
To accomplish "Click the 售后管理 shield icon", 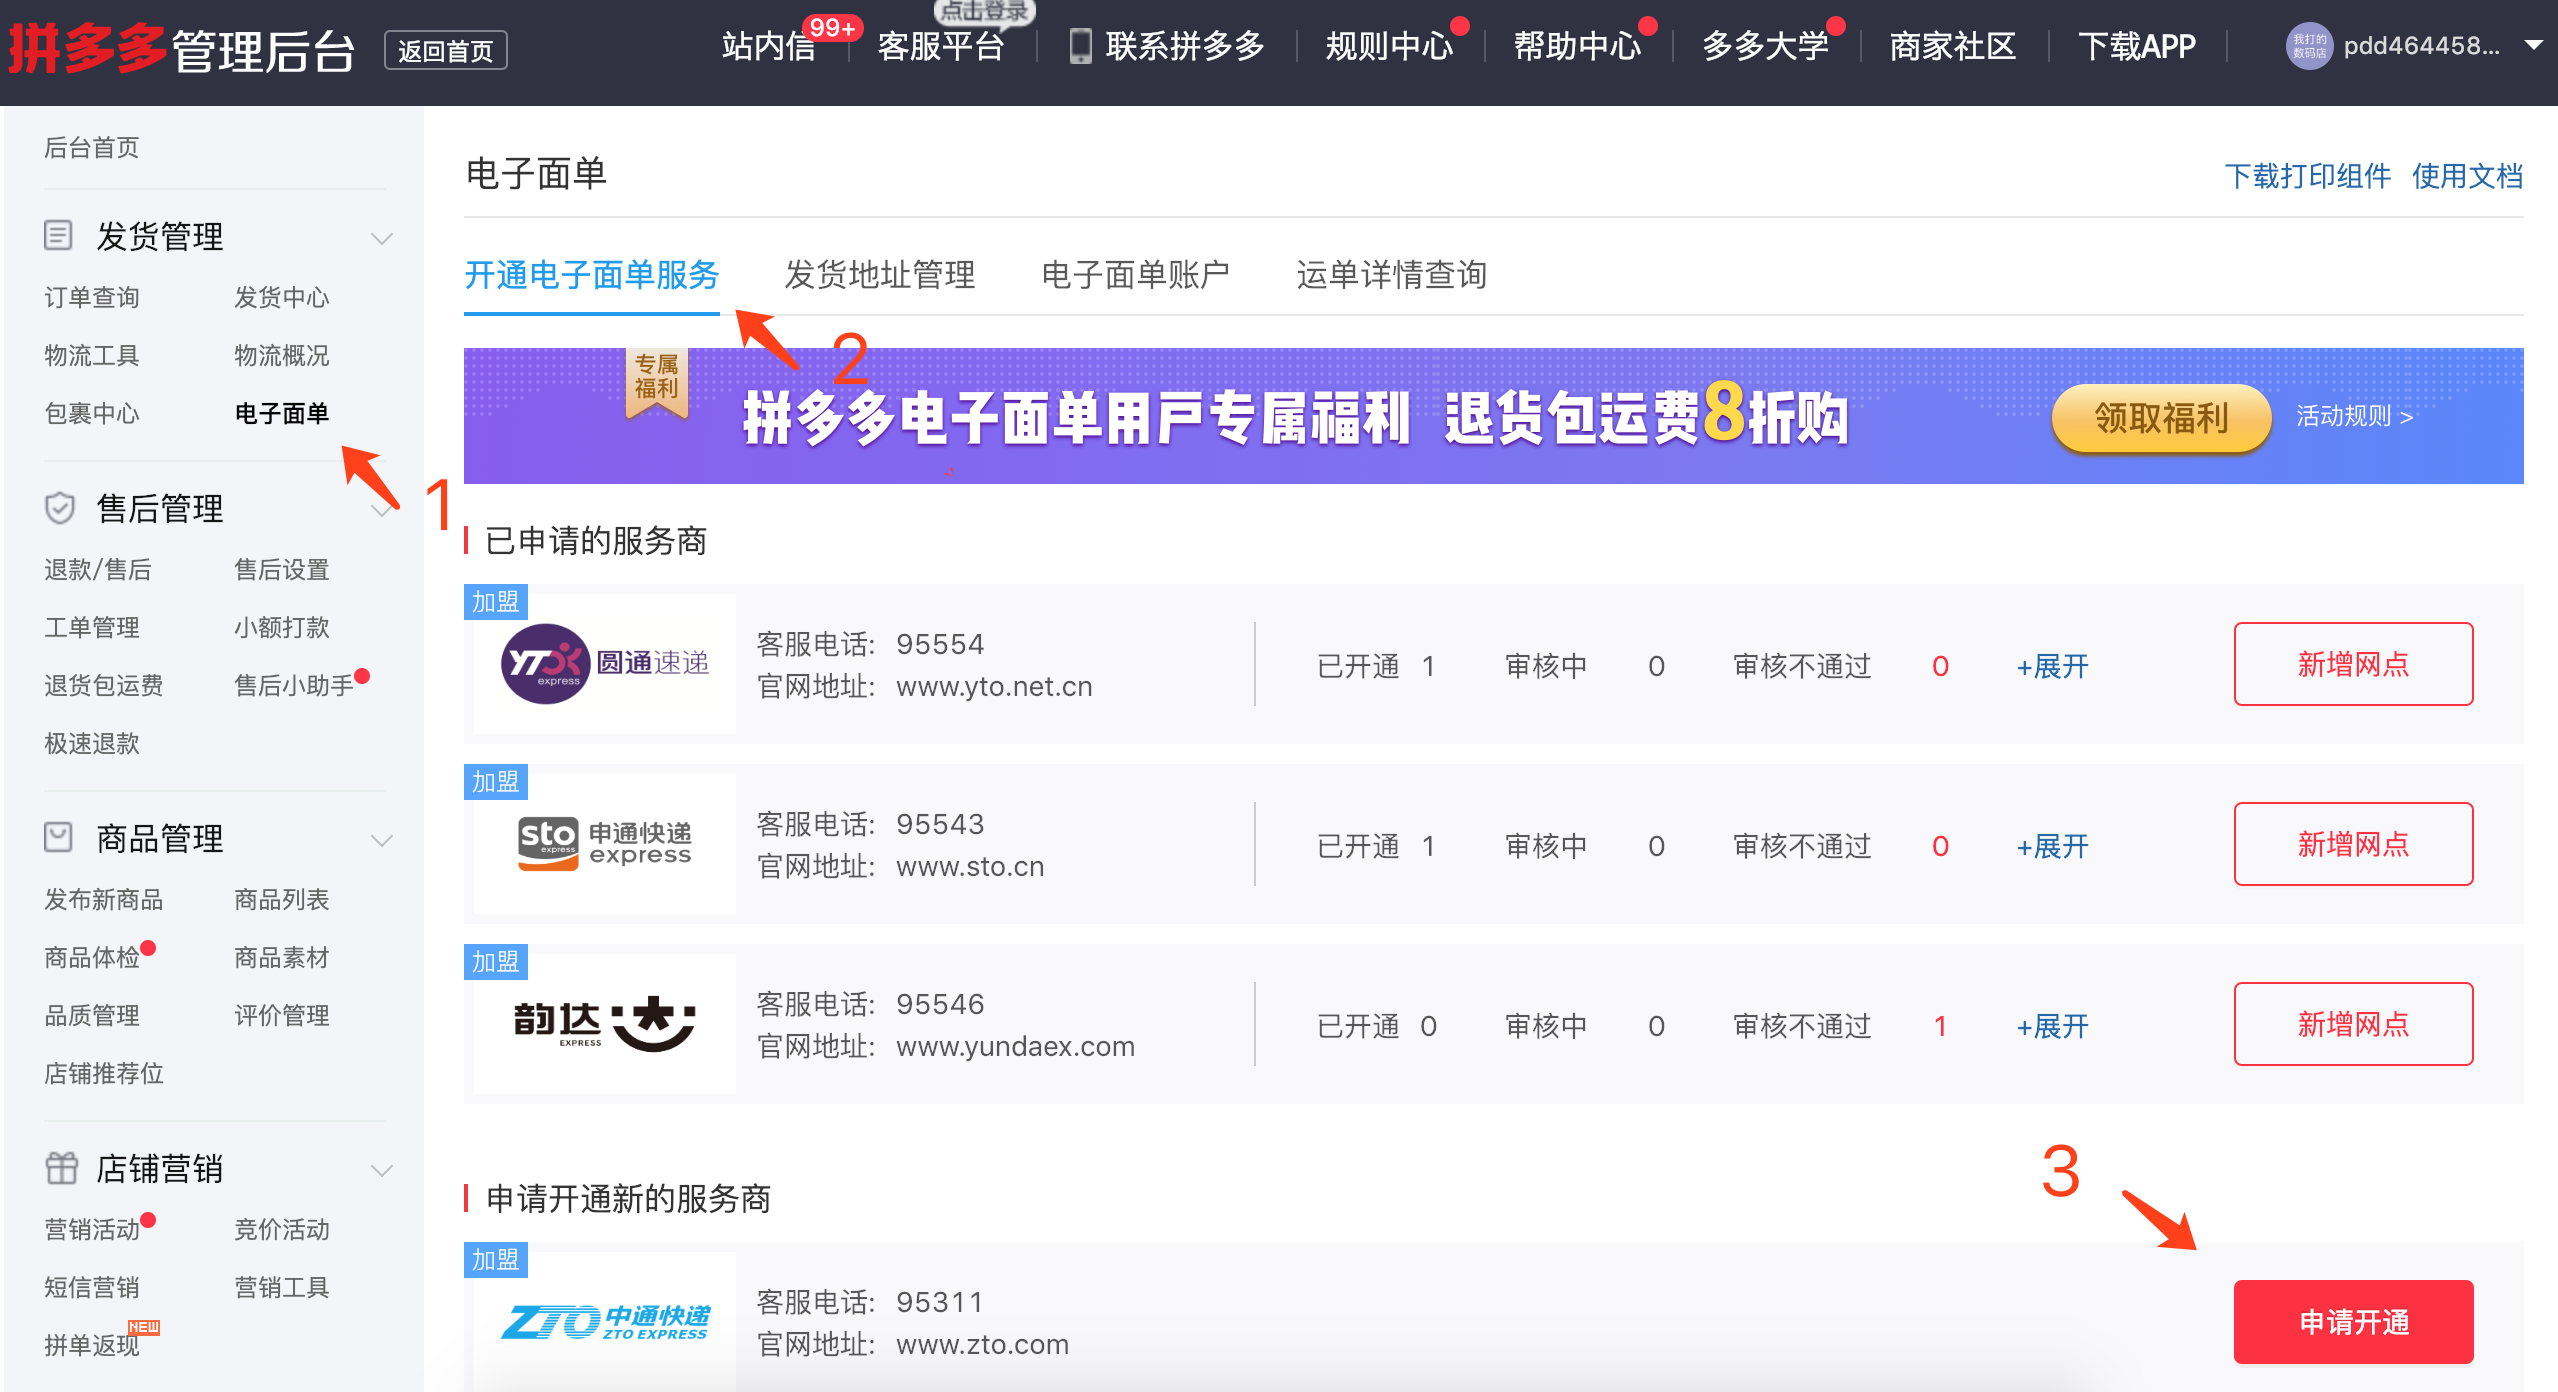I will 59,508.
